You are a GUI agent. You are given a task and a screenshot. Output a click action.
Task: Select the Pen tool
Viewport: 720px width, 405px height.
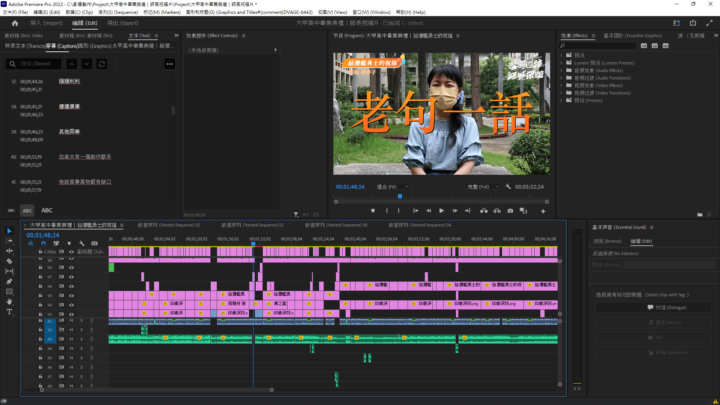[9, 281]
